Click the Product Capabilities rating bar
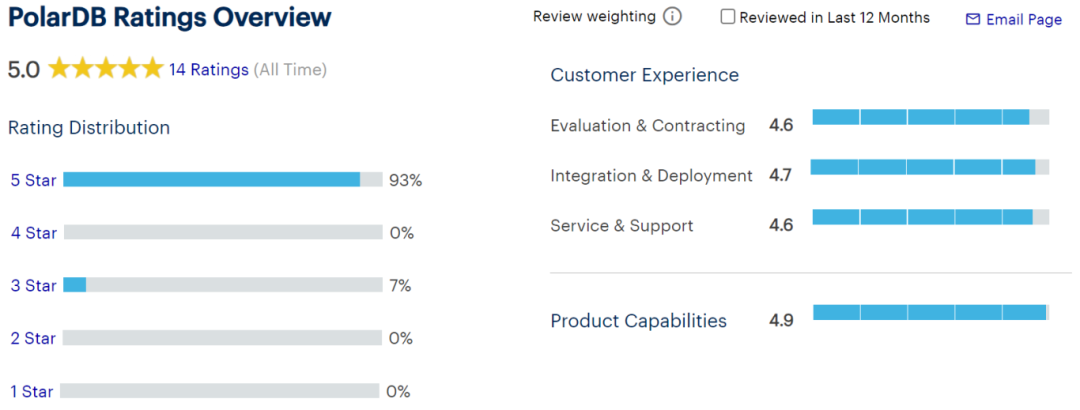1080x410 pixels. pos(930,313)
